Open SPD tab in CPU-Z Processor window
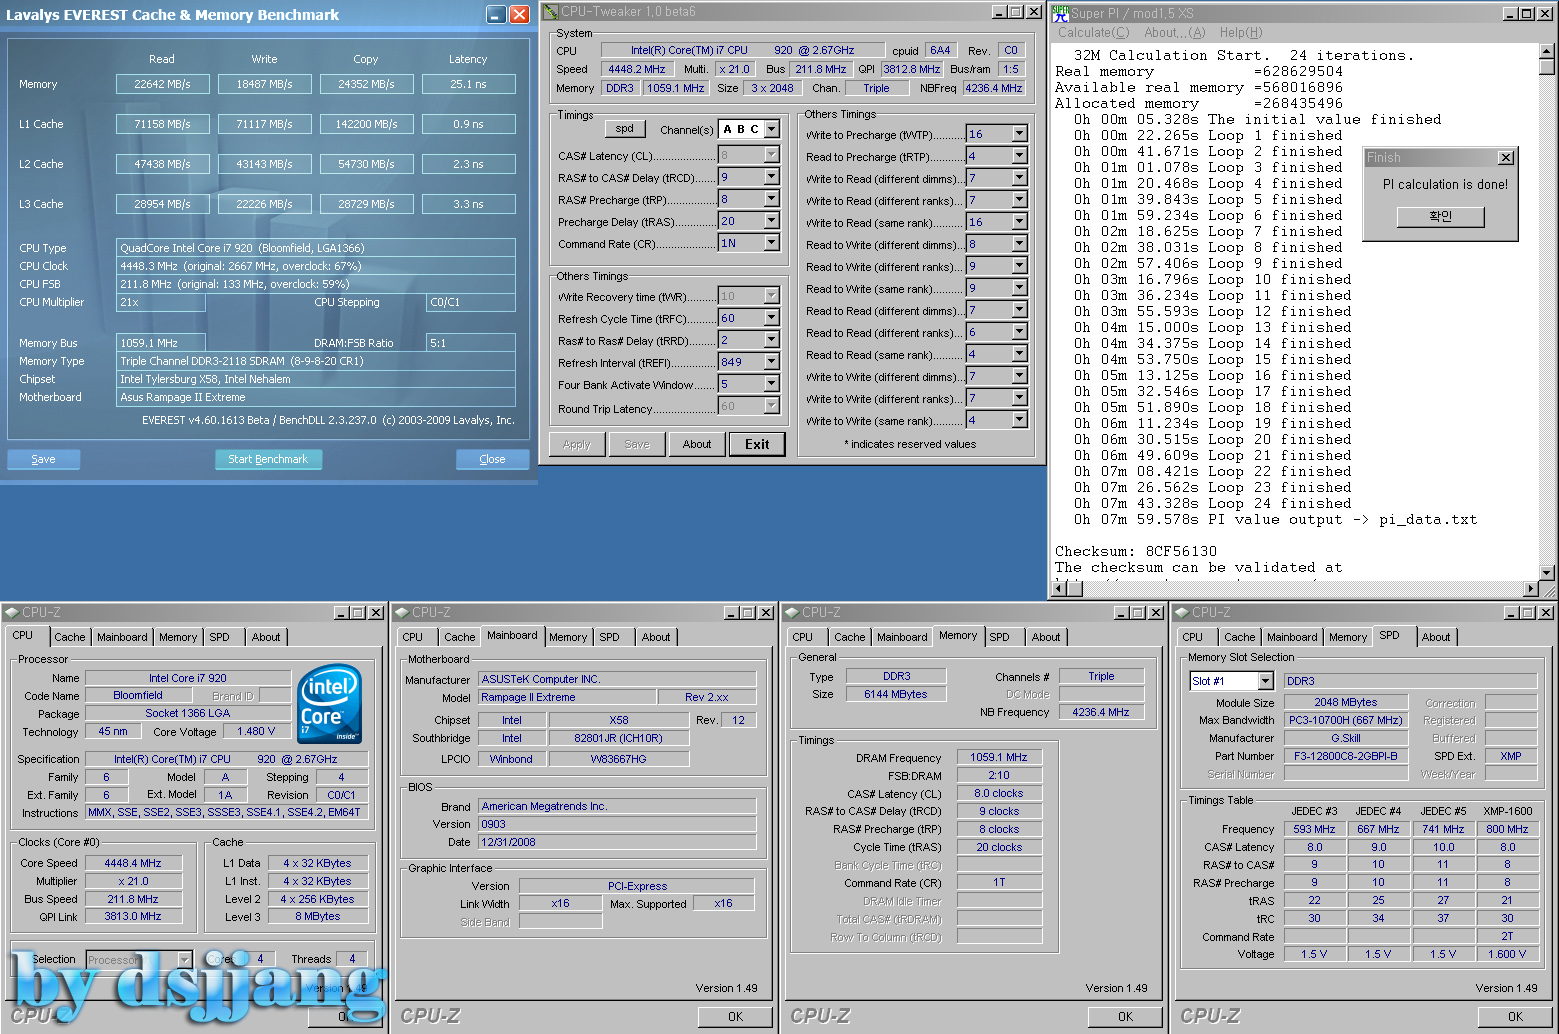Screen dimensions: 1559x1034 click(220, 637)
